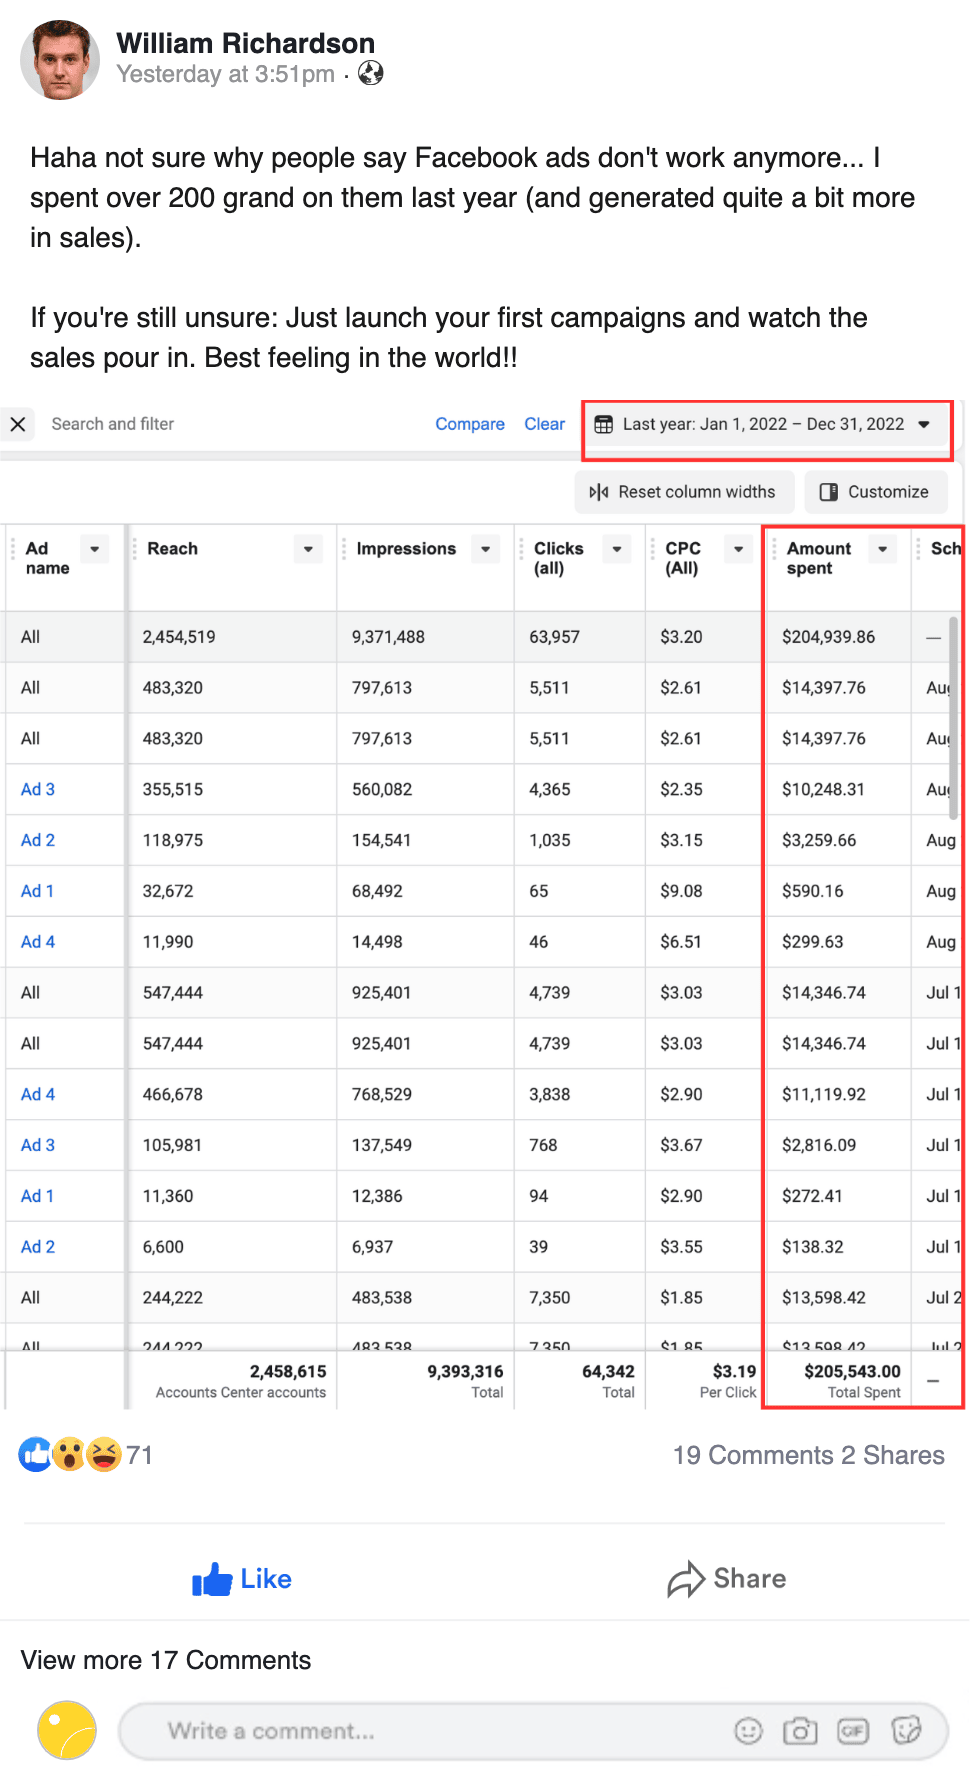Click the Reset column widths icon
Viewport: 970px width, 1778px height.
pyautogui.click(x=599, y=492)
